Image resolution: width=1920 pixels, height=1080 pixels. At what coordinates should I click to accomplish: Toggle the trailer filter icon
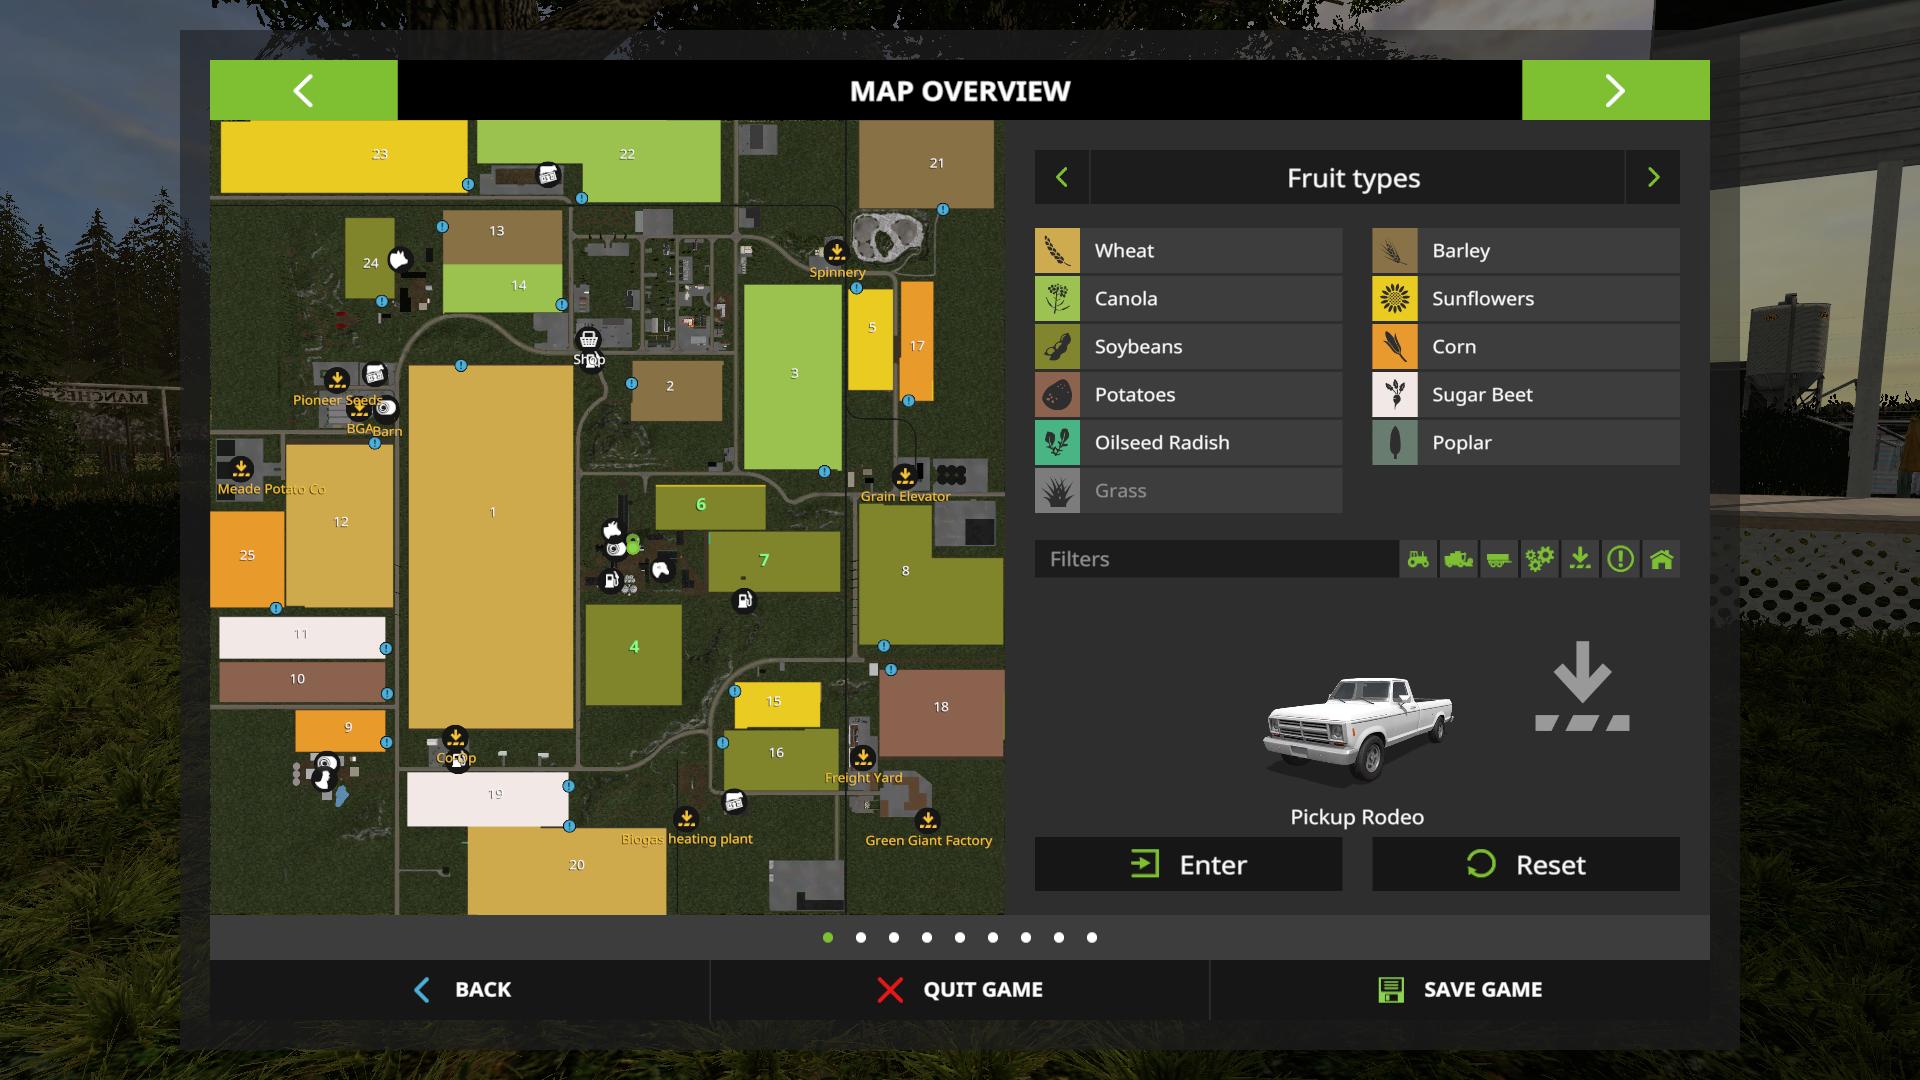[1499, 559]
